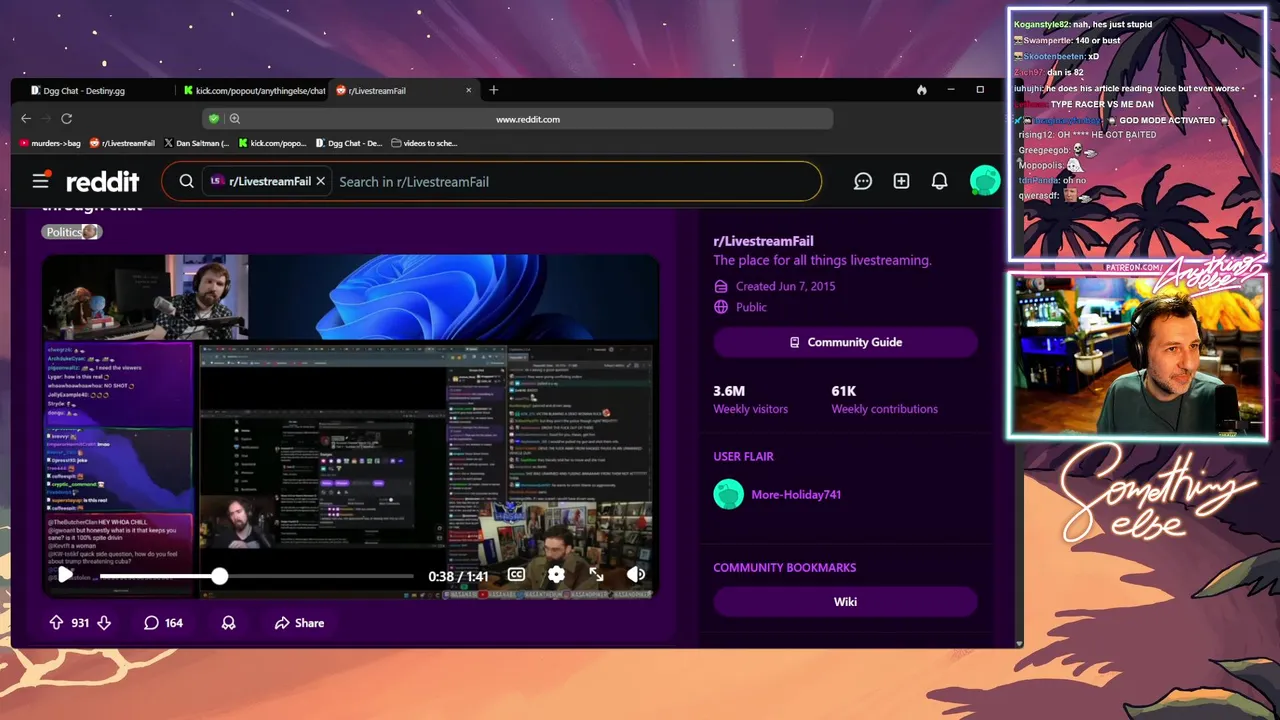This screenshot has height=720, width=1280.
Task: Give an award to the post
Action: (x=228, y=622)
